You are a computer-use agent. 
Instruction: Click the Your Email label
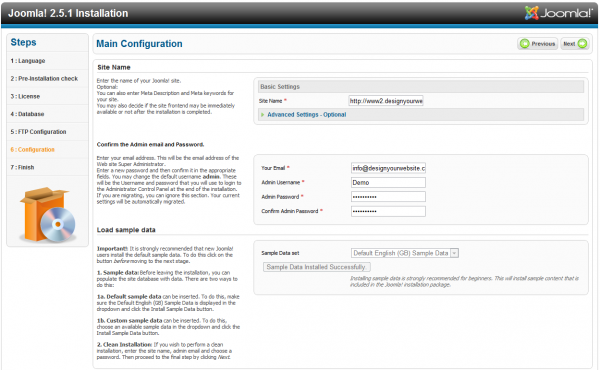click(273, 168)
